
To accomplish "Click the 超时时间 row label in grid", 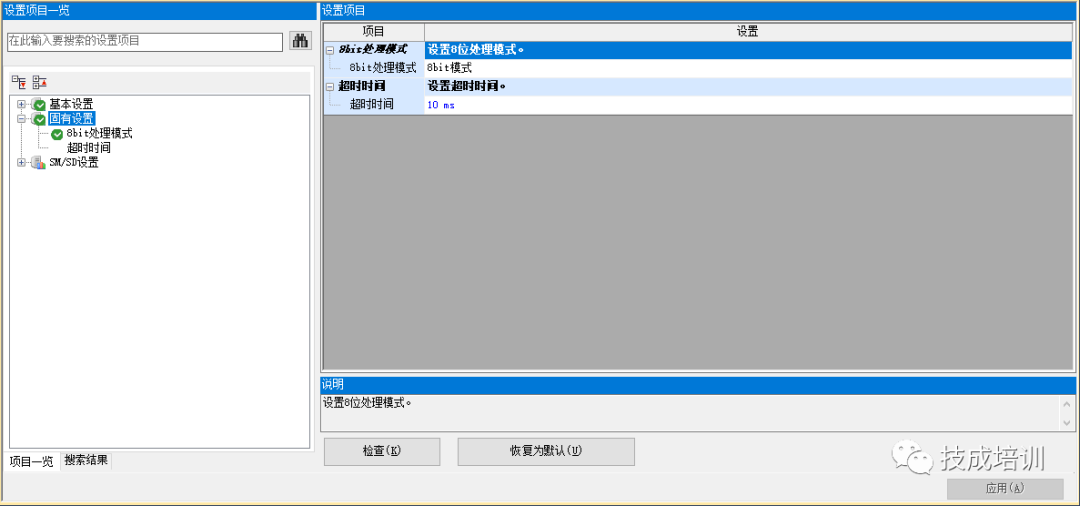I will (371, 105).
